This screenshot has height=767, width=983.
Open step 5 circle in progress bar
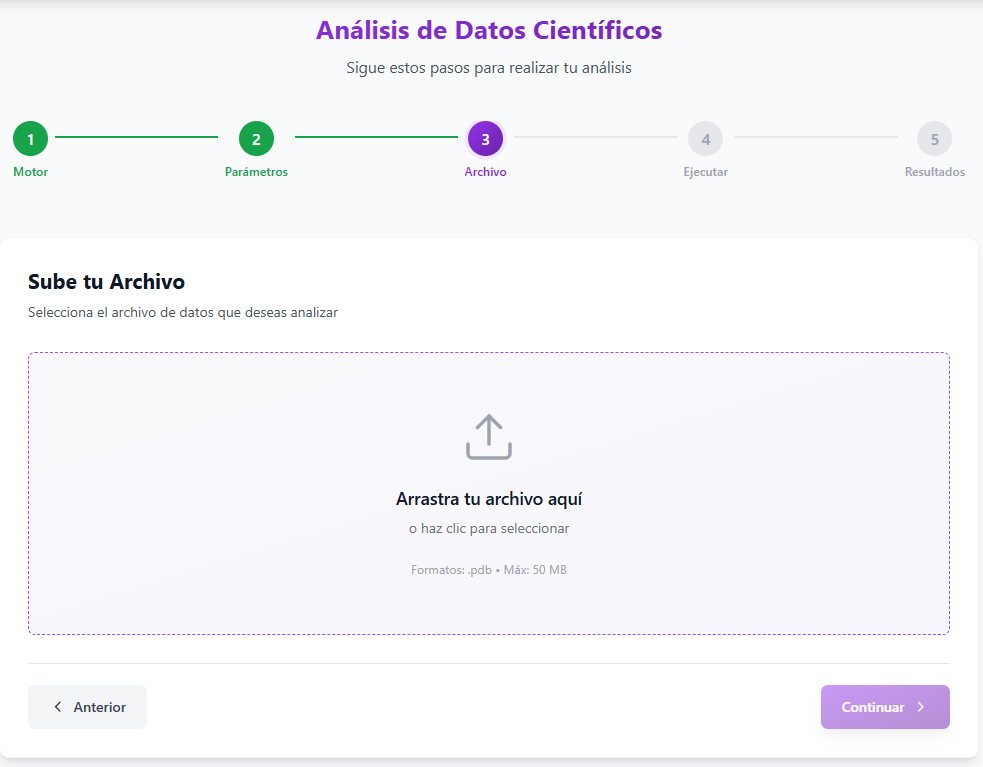click(x=934, y=139)
